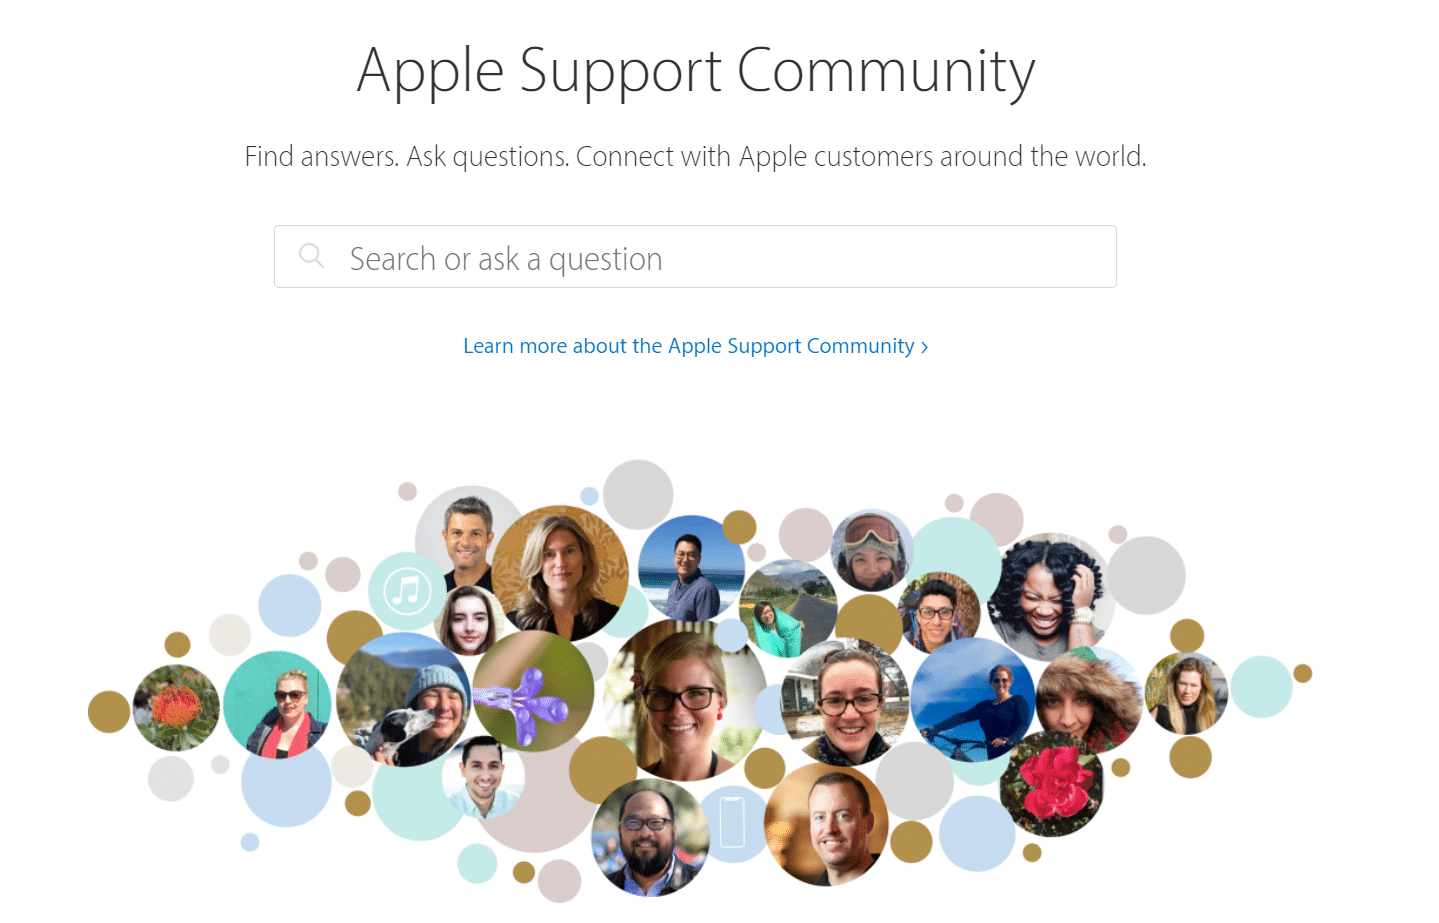Select the red rose photo bubble

pos(1052,785)
